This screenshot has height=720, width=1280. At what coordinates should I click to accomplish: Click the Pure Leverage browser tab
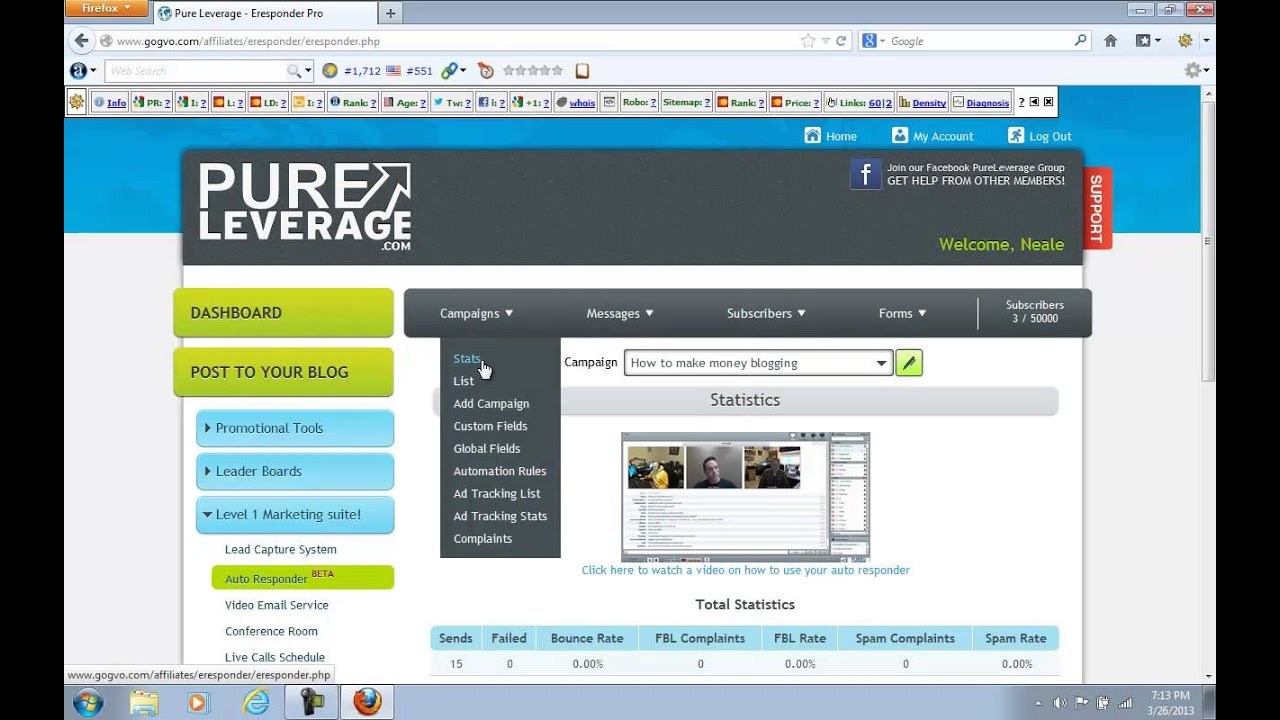(x=265, y=13)
